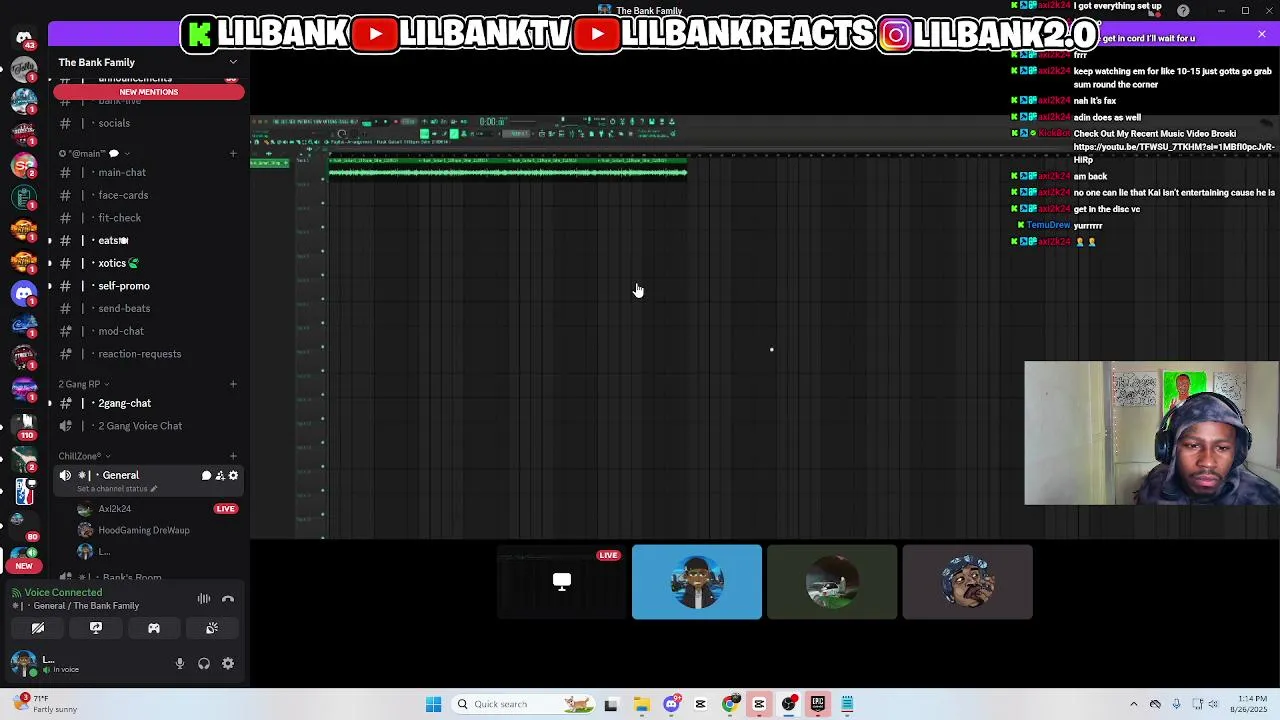Start an activity with the game controller icon
The width and height of the screenshot is (1280, 720).
(x=154, y=628)
